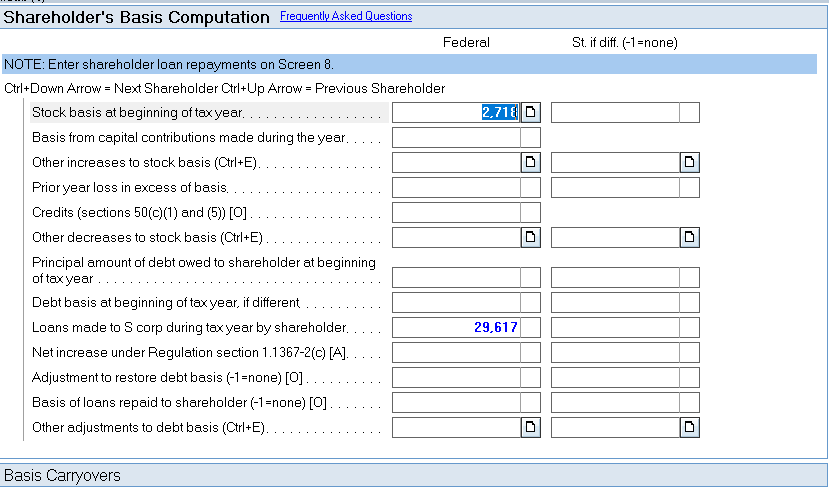The width and height of the screenshot is (829, 487).
Task: Click the Shareholder's Basis Computation section title
Action: pyautogui.click(x=137, y=18)
